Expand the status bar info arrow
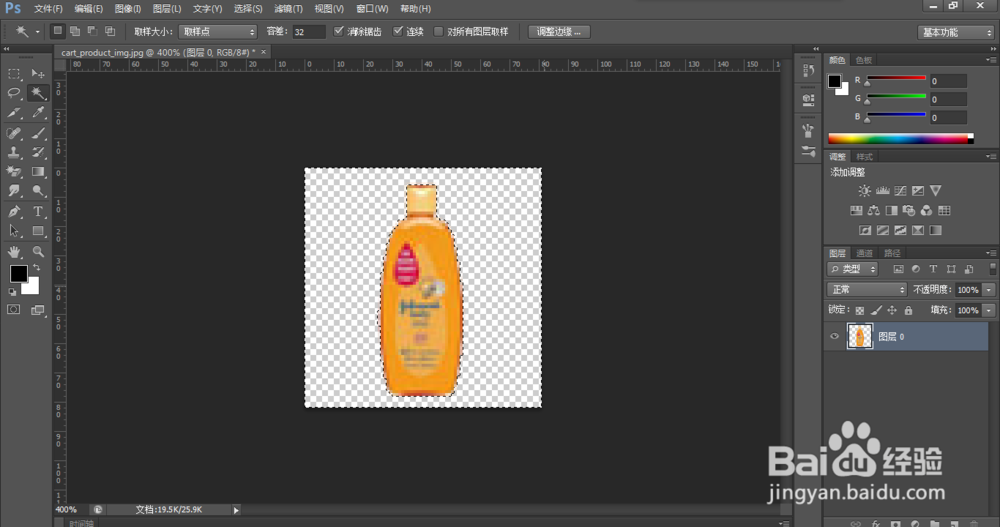 pyautogui.click(x=236, y=510)
